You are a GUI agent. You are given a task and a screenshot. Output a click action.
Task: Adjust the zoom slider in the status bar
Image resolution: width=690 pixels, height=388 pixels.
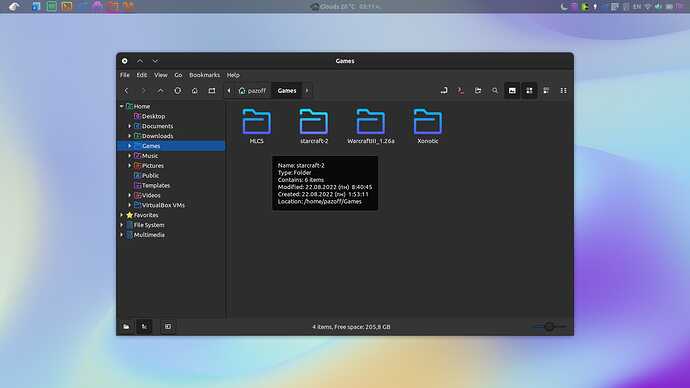(x=549, y=326)
